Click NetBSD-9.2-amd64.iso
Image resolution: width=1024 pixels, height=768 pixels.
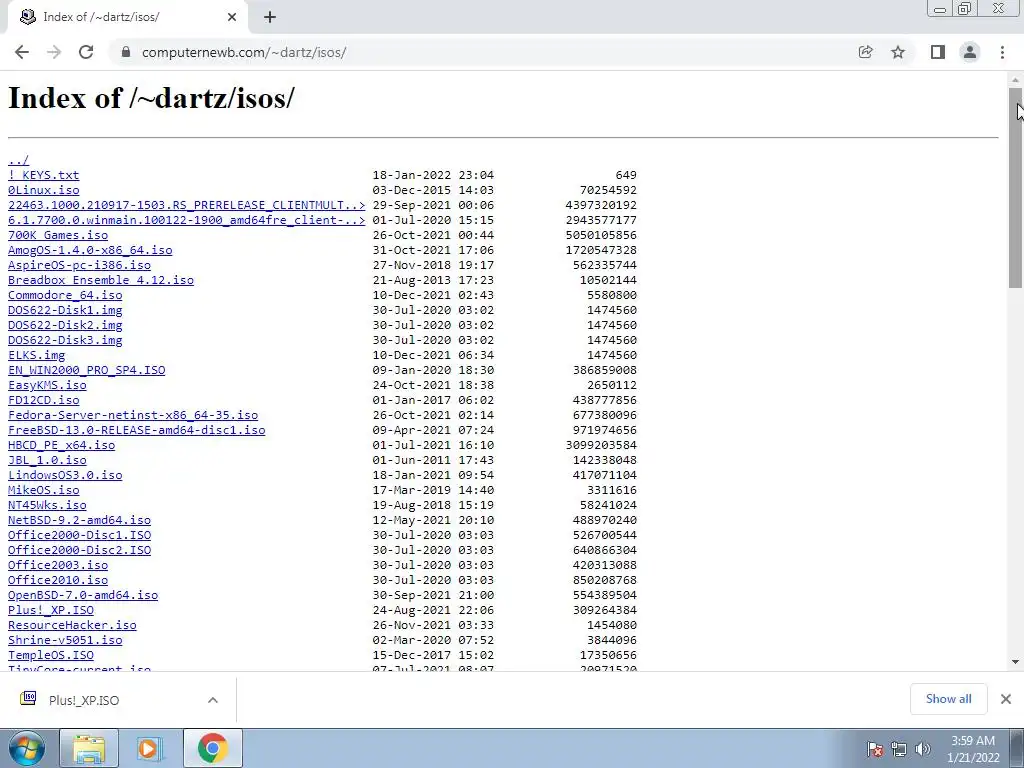[x=80, y=520]
